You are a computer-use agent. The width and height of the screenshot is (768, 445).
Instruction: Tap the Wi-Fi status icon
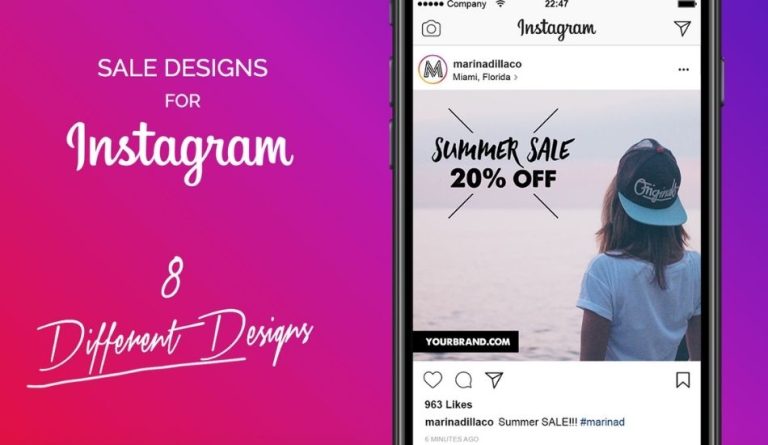click(x=500, y=4)
